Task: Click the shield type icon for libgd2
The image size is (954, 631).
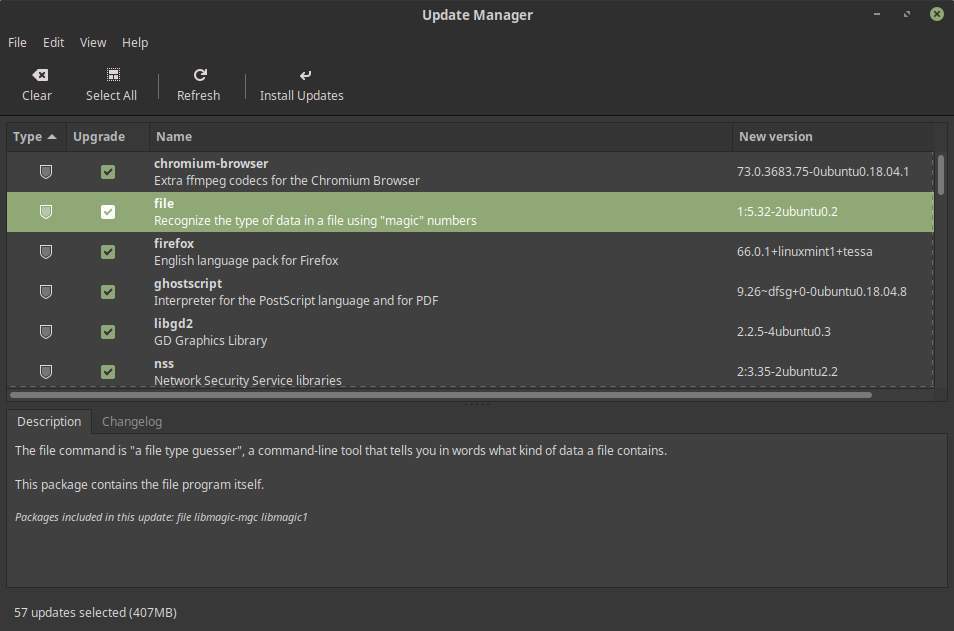Action: [46, 332]
